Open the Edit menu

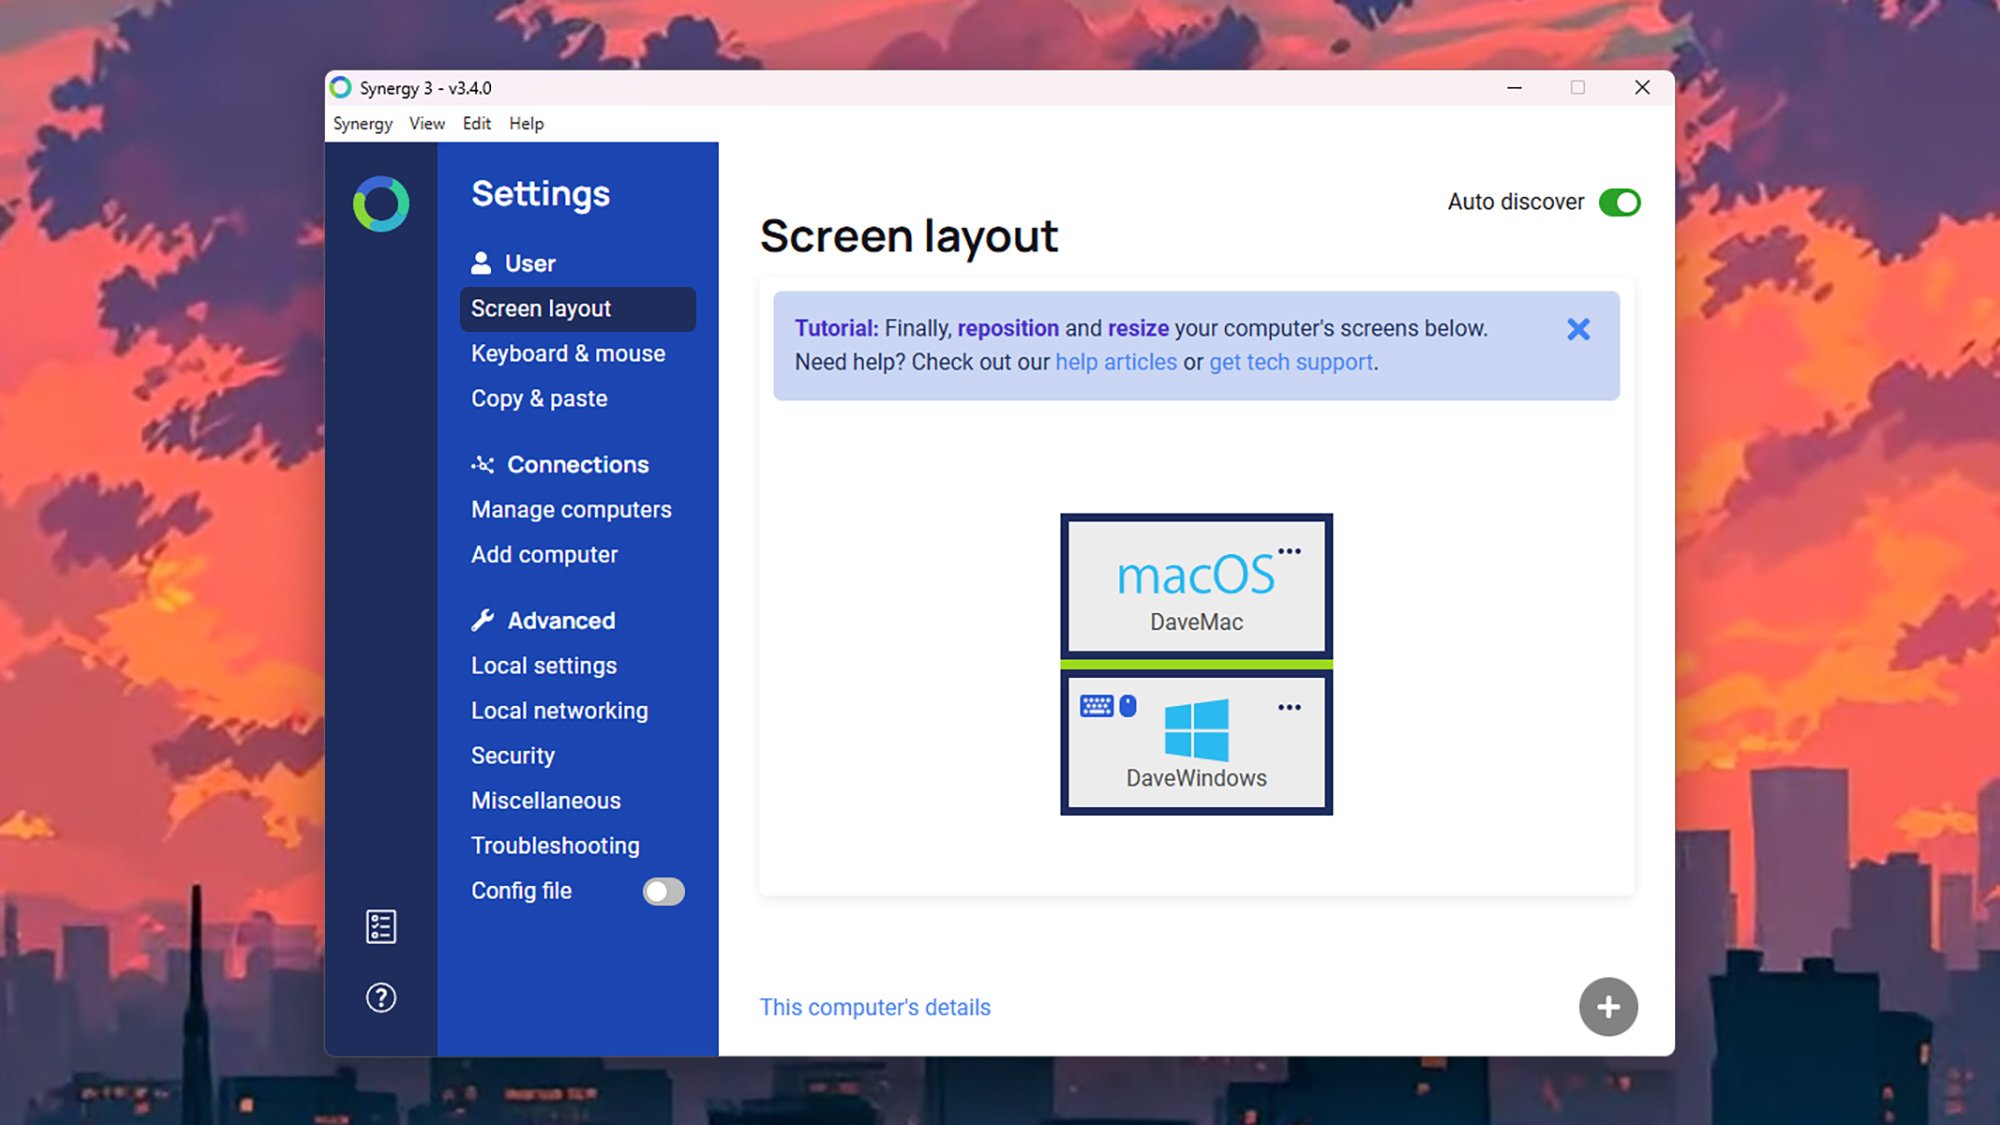(x=476, y=123)
